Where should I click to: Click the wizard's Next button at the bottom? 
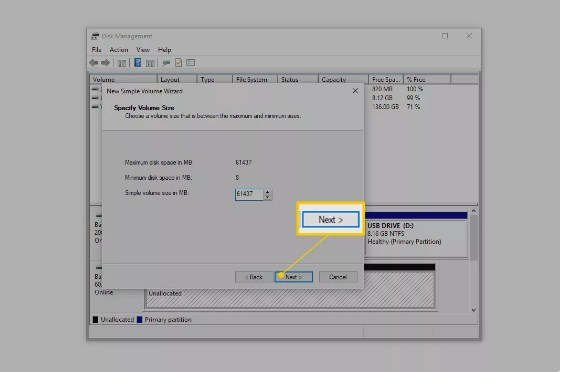tap(294, 276)
